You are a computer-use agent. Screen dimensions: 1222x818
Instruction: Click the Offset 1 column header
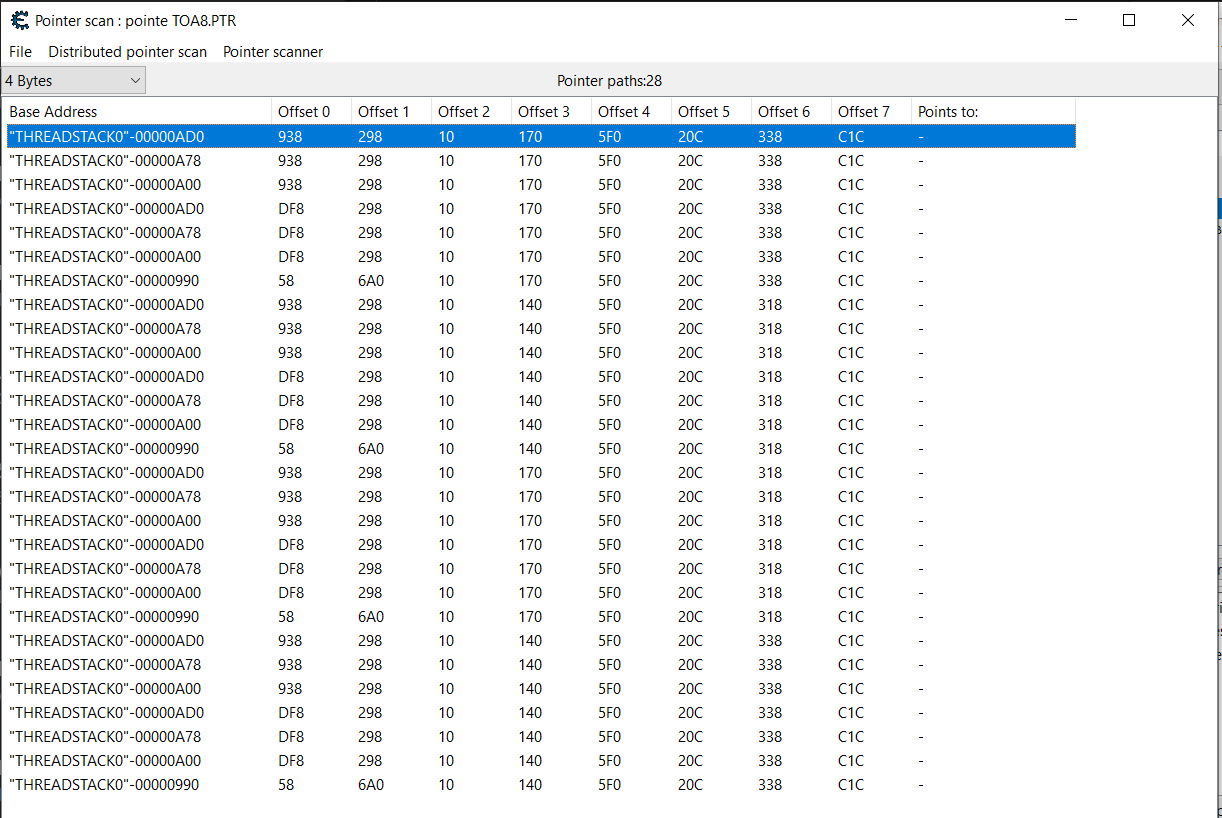[x=390, y=111]
